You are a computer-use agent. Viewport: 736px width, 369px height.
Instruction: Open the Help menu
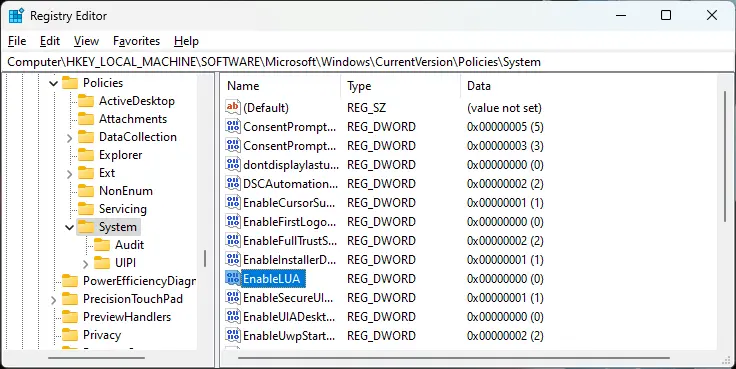[186, 41]
